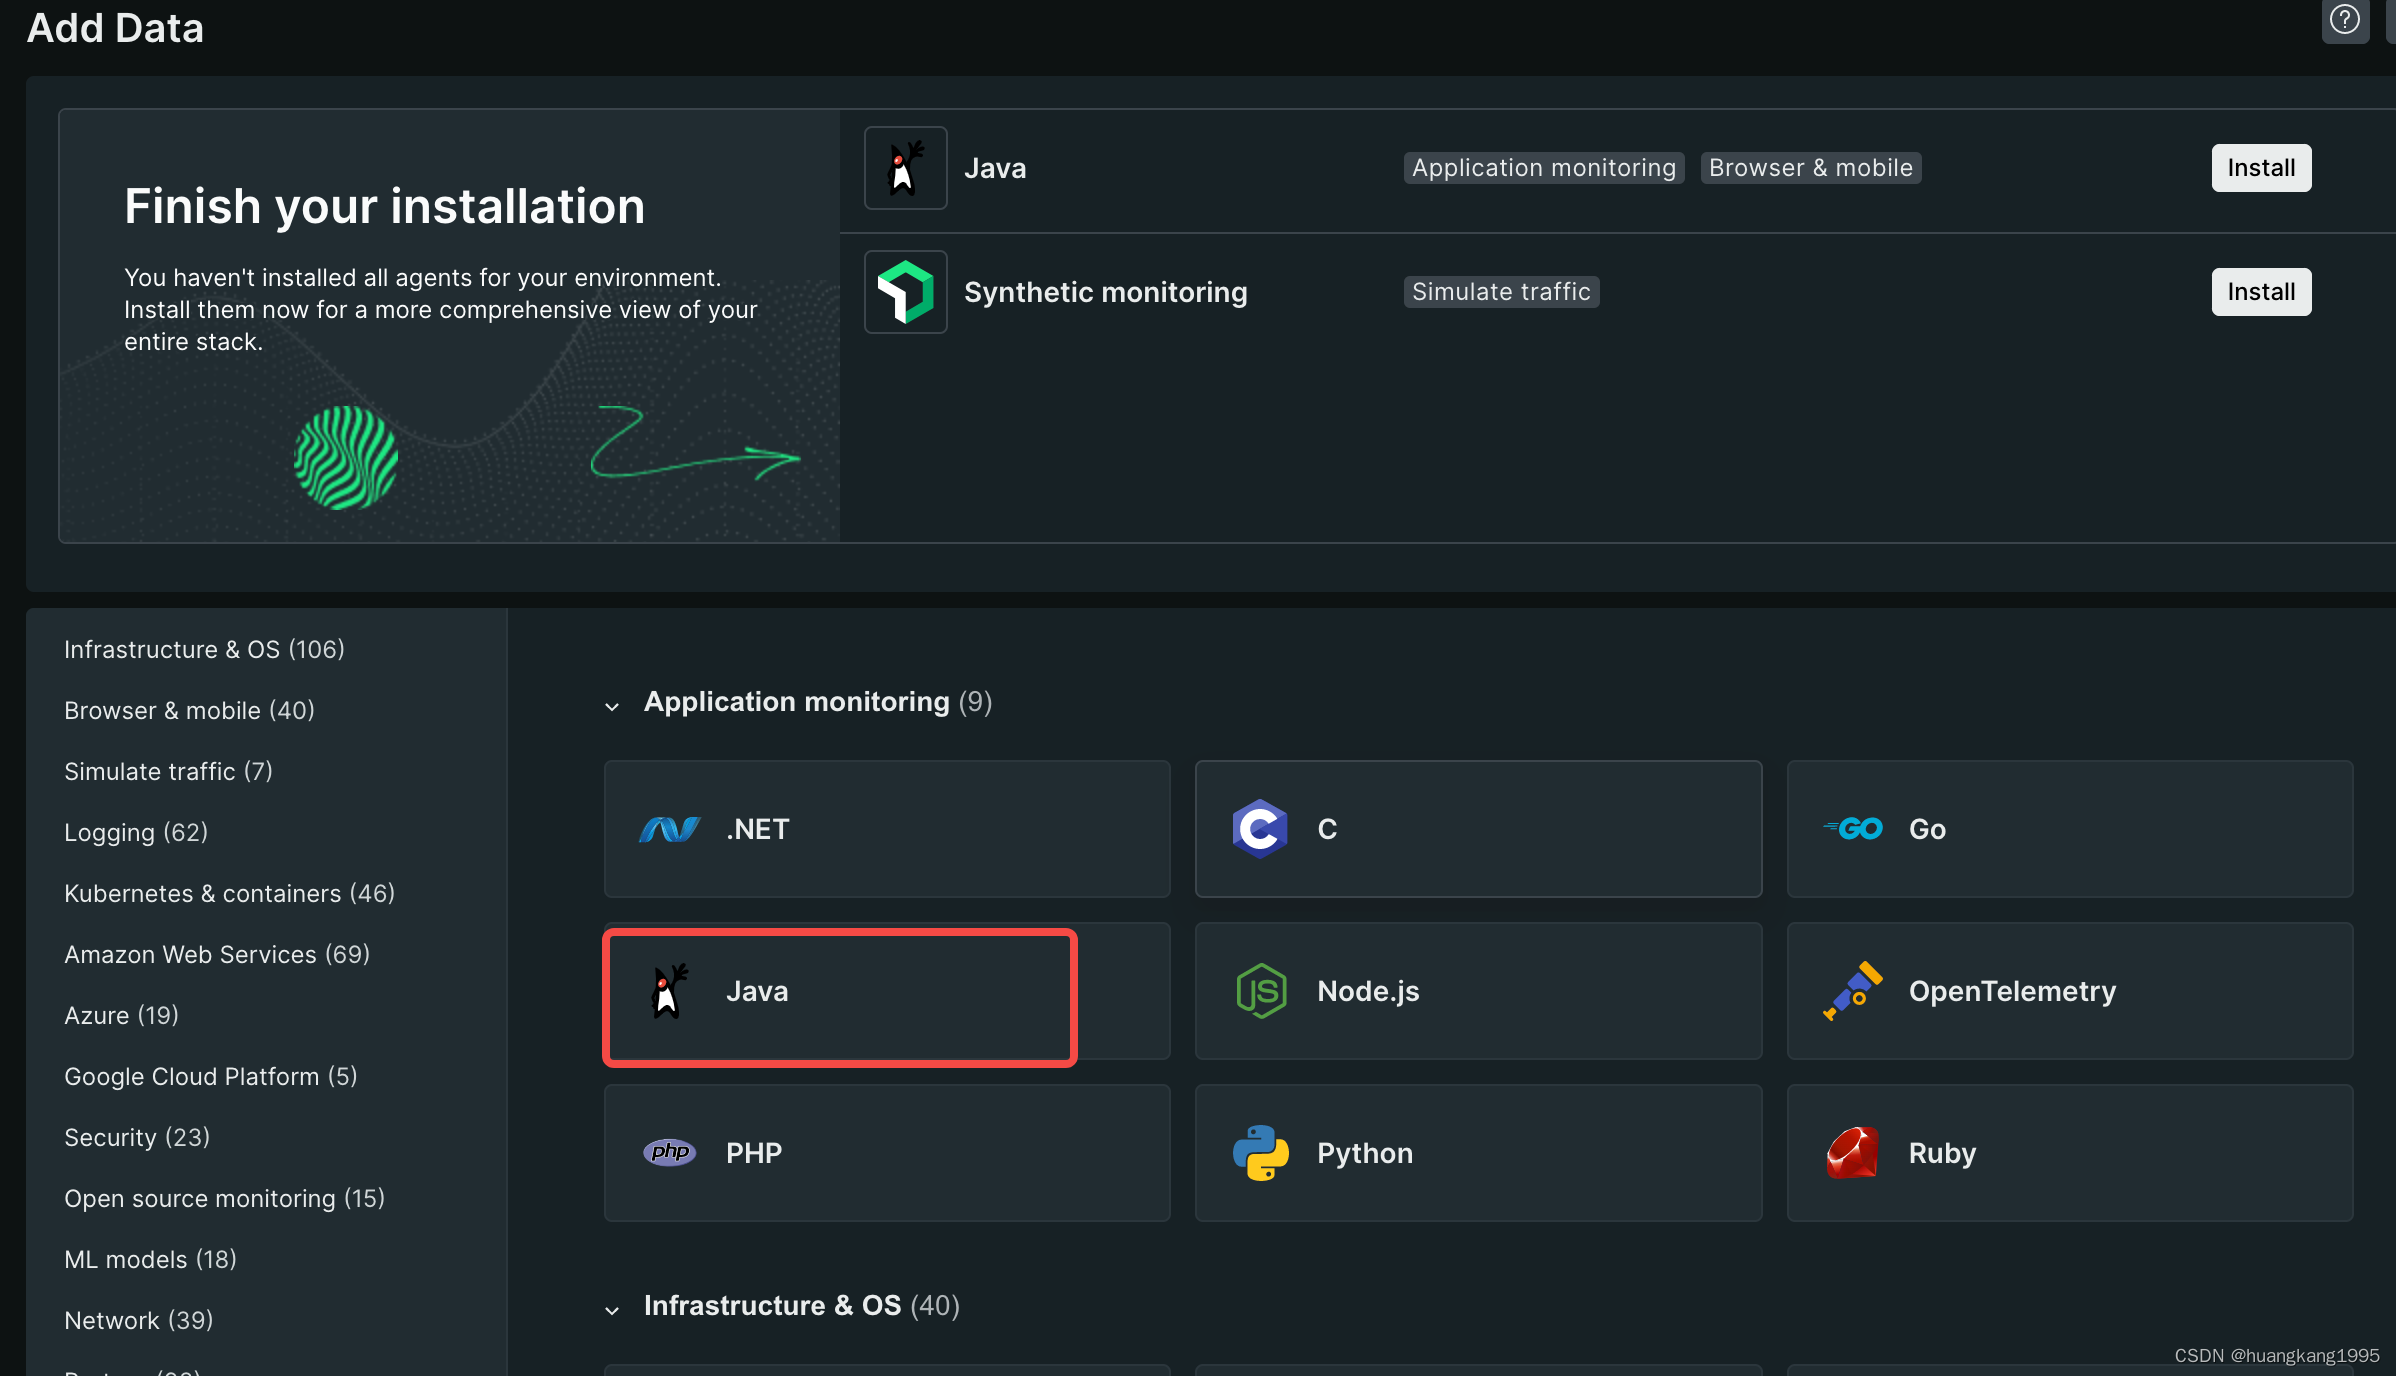The width and height of the screenshot is (2396, 1376).
Task: Select Infrastructure & OS (106) category
Action: 204,647
